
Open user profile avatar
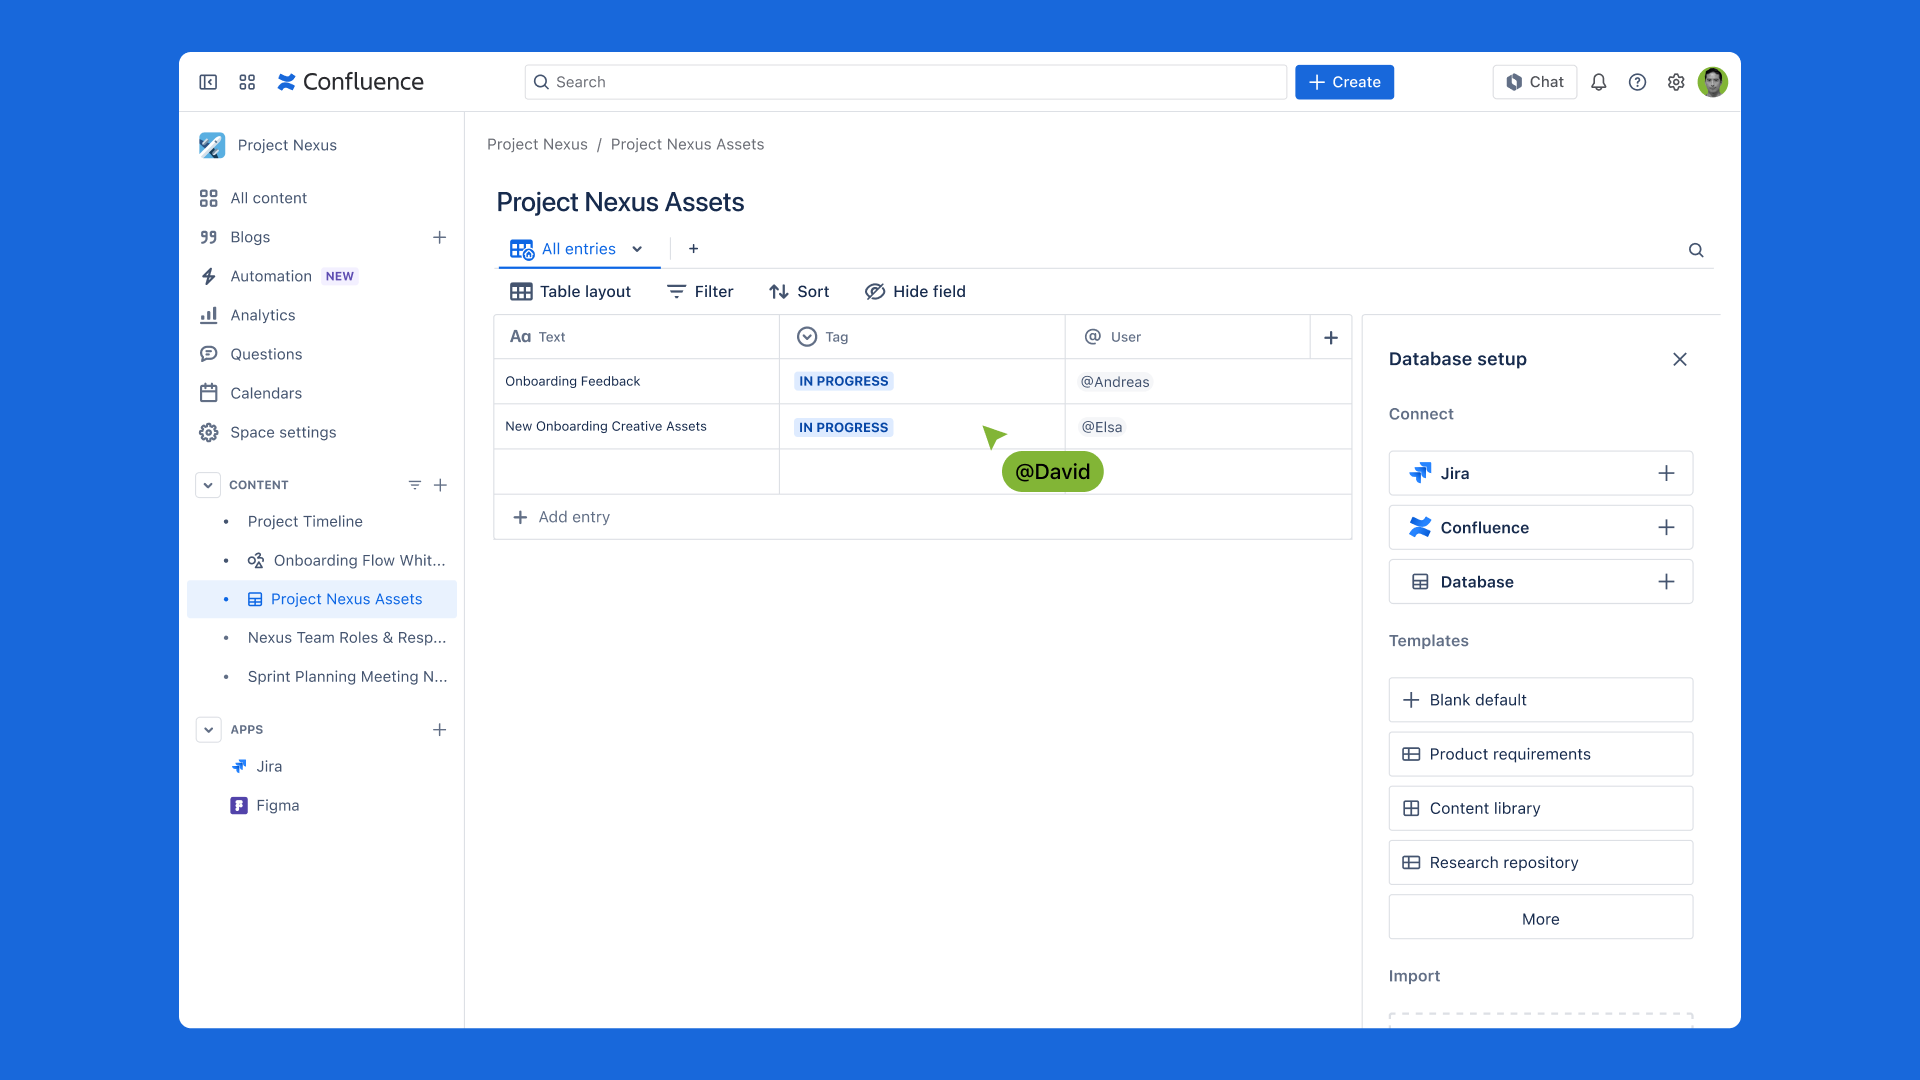(x=1713, y=82)
